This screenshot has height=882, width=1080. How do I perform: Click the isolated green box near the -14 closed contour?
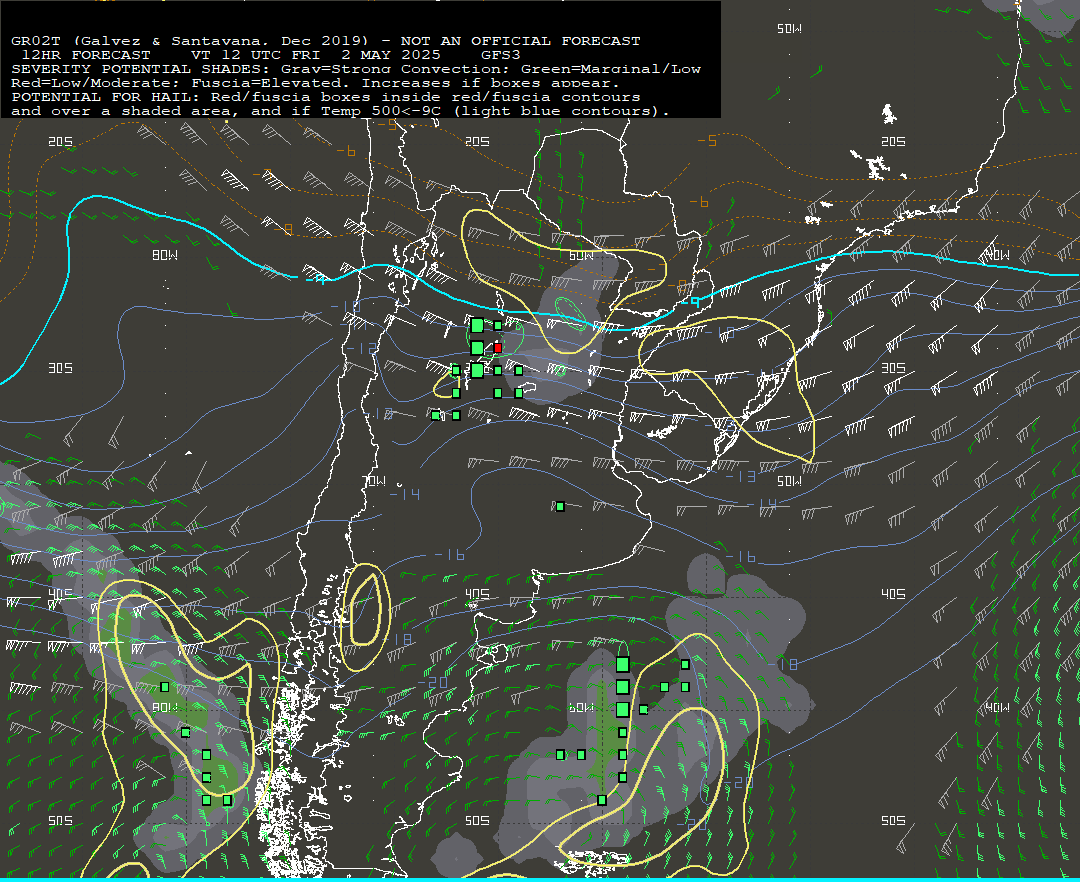click(561, 507)
